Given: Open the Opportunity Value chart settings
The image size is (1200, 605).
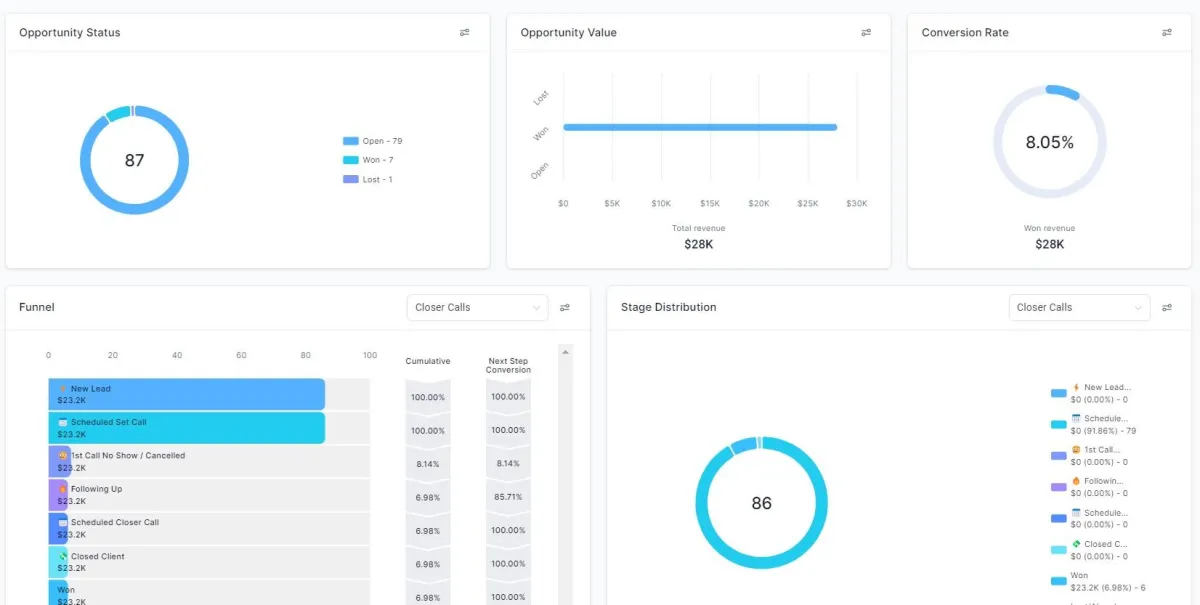Looking at the screenshot, I should click(866, 32).
